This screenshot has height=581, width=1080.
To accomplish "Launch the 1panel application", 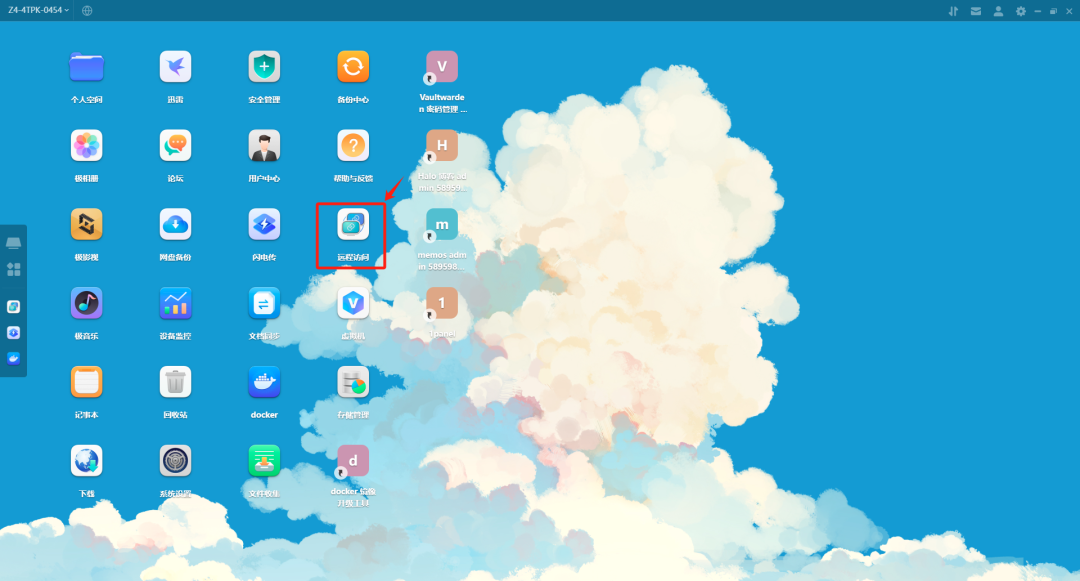I will pyautogui.click(x=442, y=302).
